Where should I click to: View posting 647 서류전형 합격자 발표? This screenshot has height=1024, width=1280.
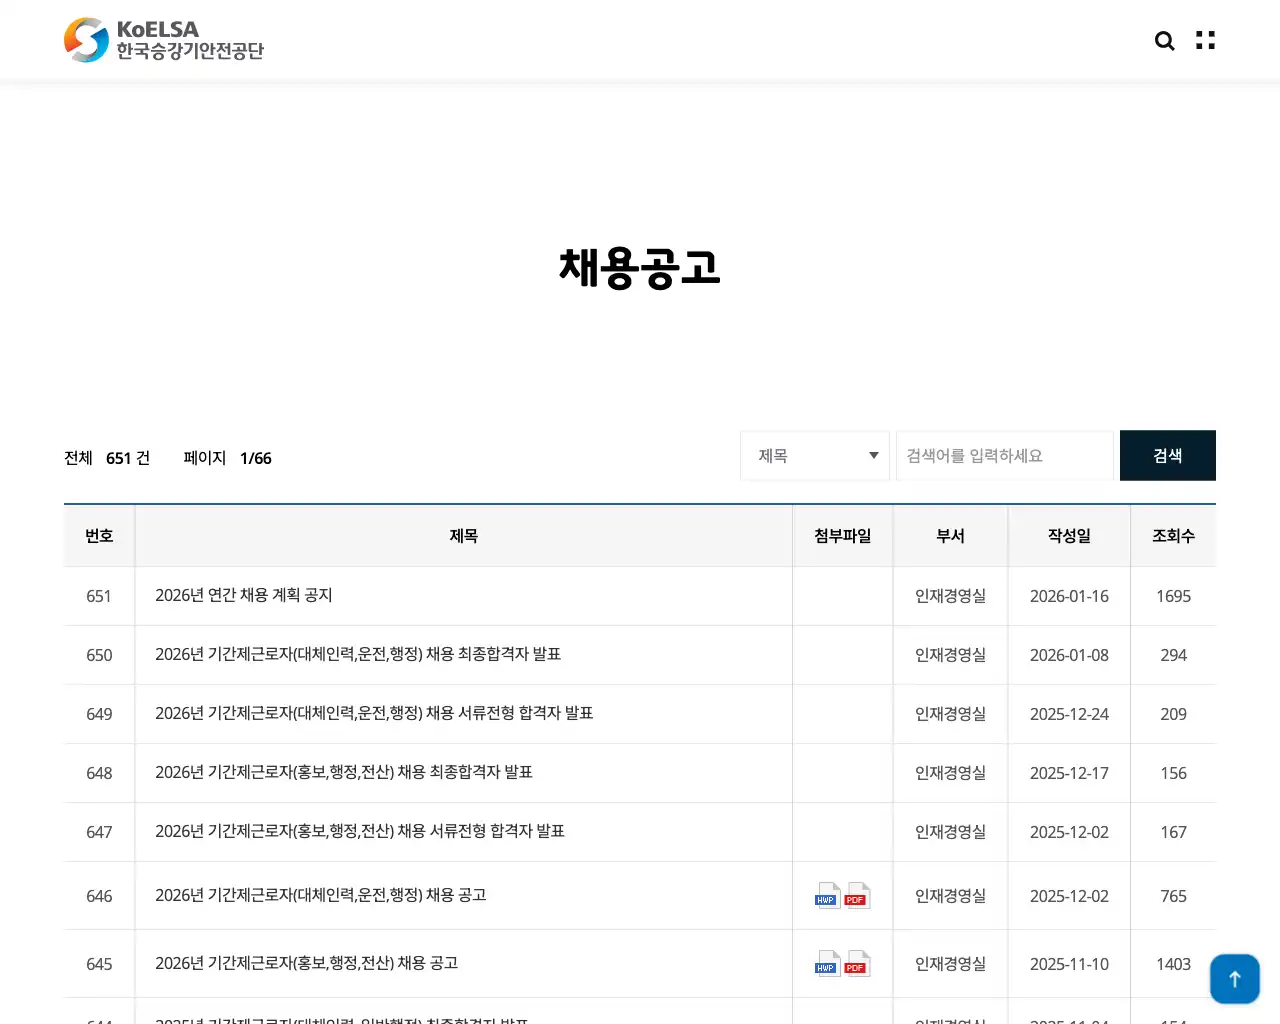point(359,831)
